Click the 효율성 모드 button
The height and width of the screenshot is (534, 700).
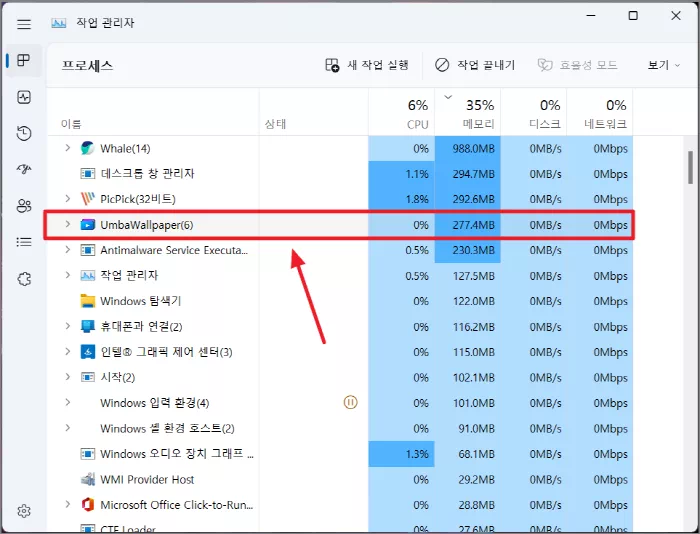577,65
